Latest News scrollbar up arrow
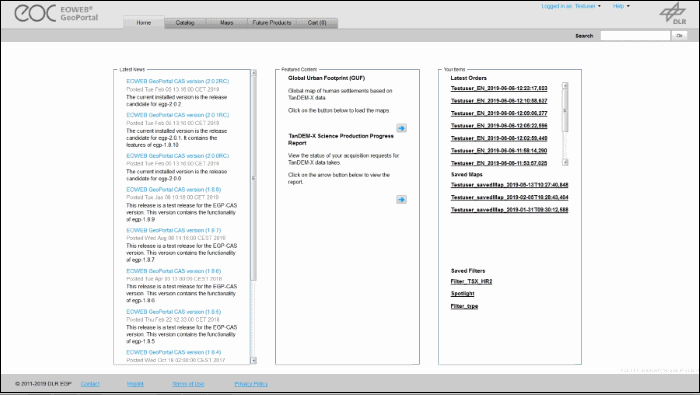 pos(254,73)
